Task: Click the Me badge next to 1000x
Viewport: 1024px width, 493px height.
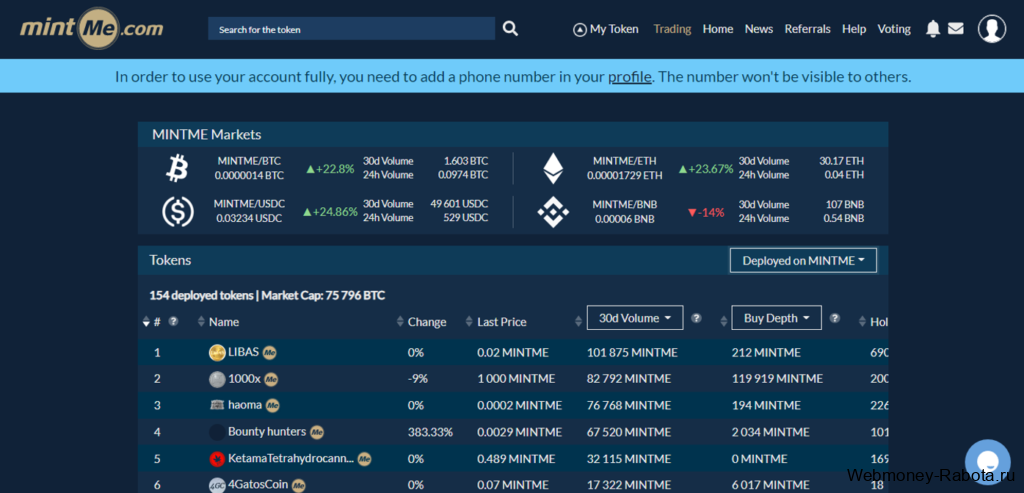Action: [x=271, y=379]
